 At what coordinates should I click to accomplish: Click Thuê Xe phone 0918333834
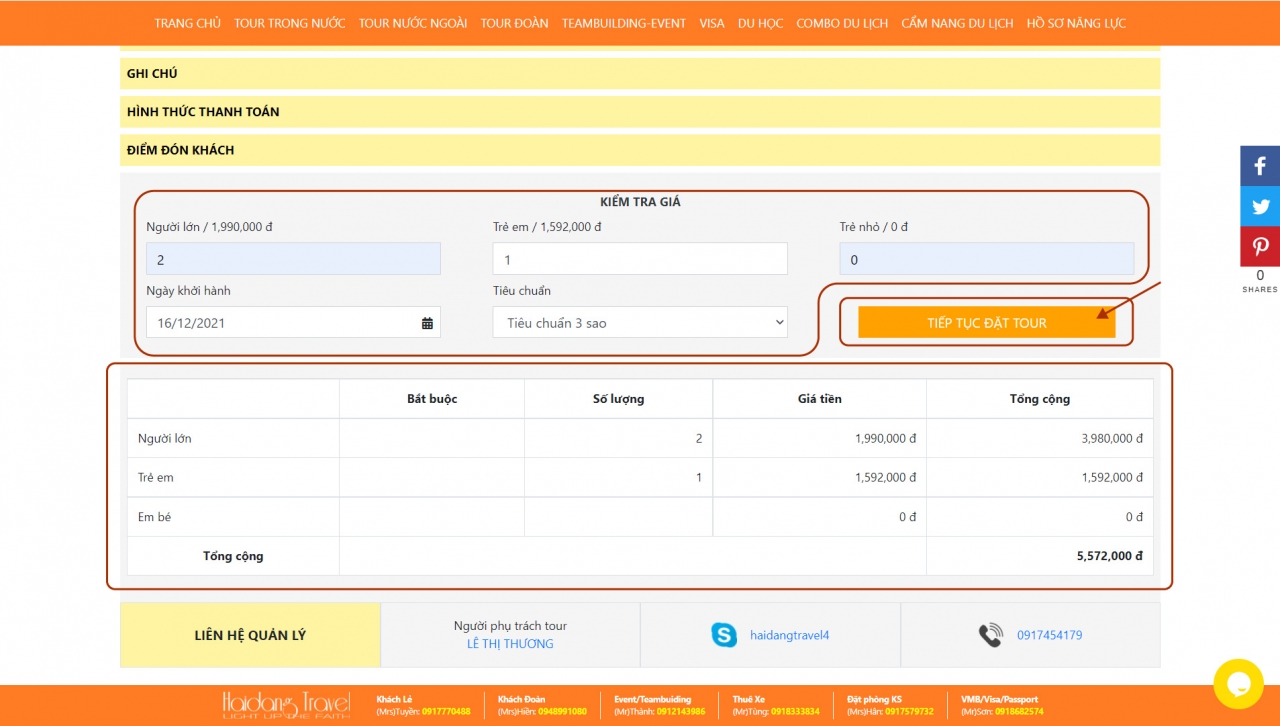pyautogui.click(x=795, y=712)
